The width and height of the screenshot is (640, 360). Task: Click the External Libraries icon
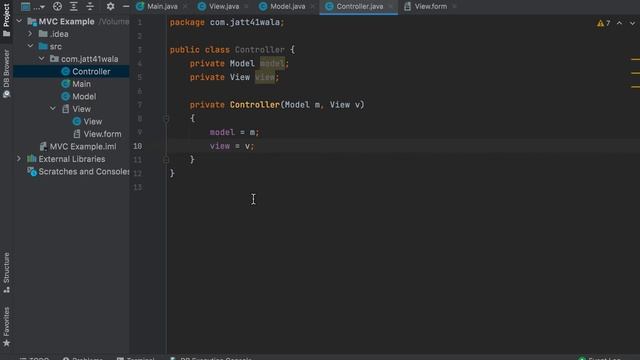pyautogui.click(x=31, y=159)
